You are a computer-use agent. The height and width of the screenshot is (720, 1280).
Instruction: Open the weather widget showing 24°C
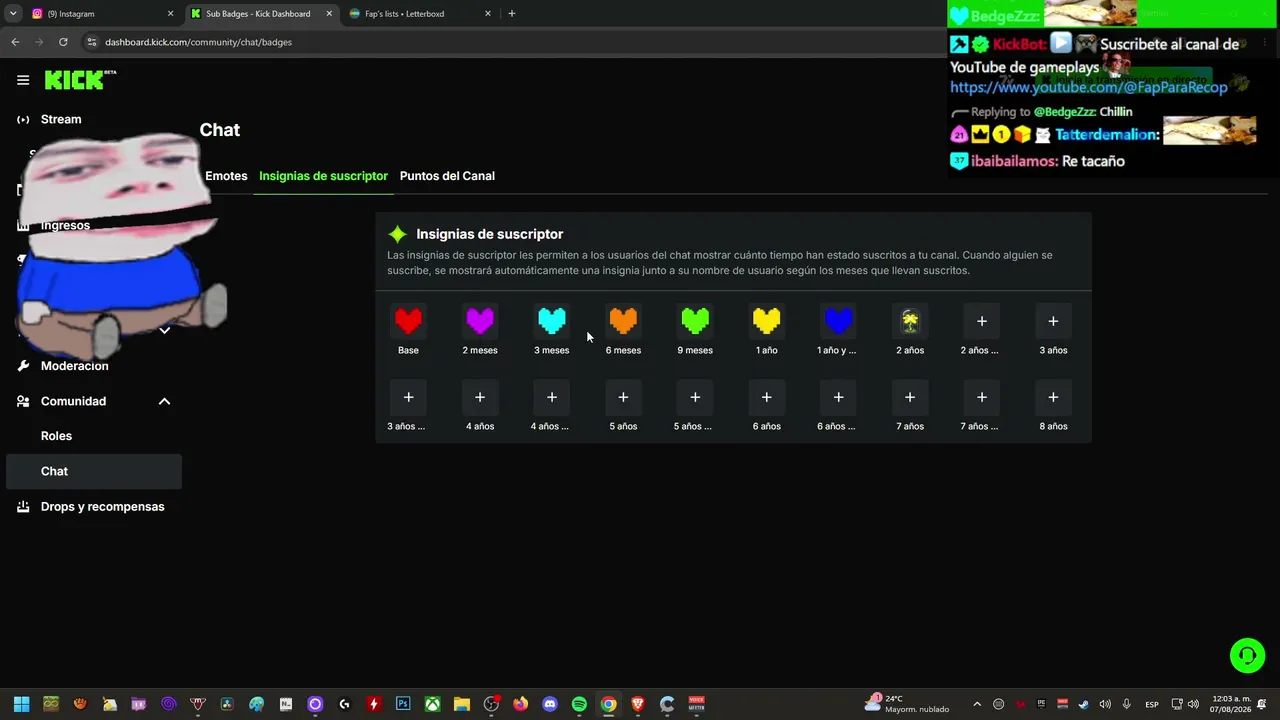pos(906,704)
